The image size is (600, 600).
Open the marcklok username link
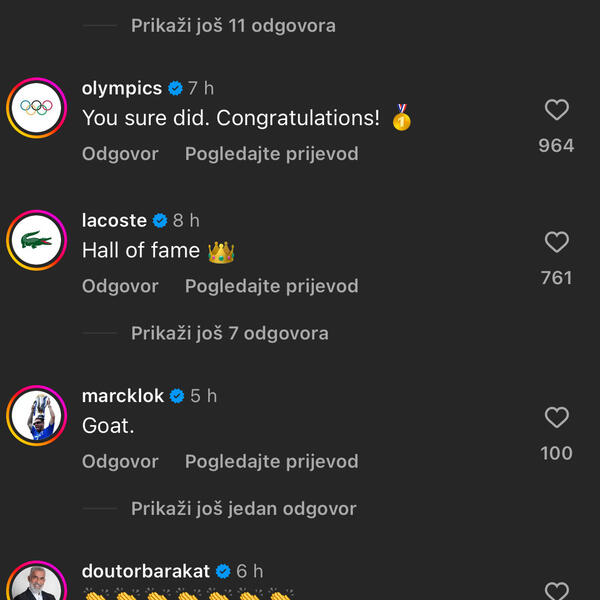pyautogui.click(x=122, y=396)
